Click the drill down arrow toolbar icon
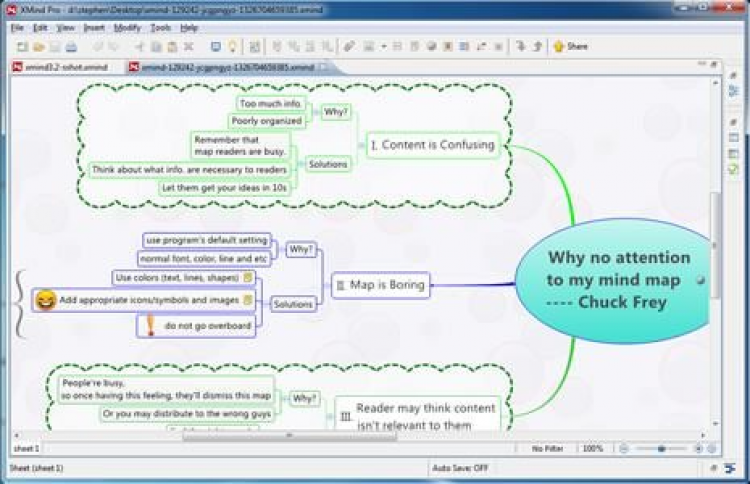The width and height of the screenshot is (750, 484). pos(520,46)
